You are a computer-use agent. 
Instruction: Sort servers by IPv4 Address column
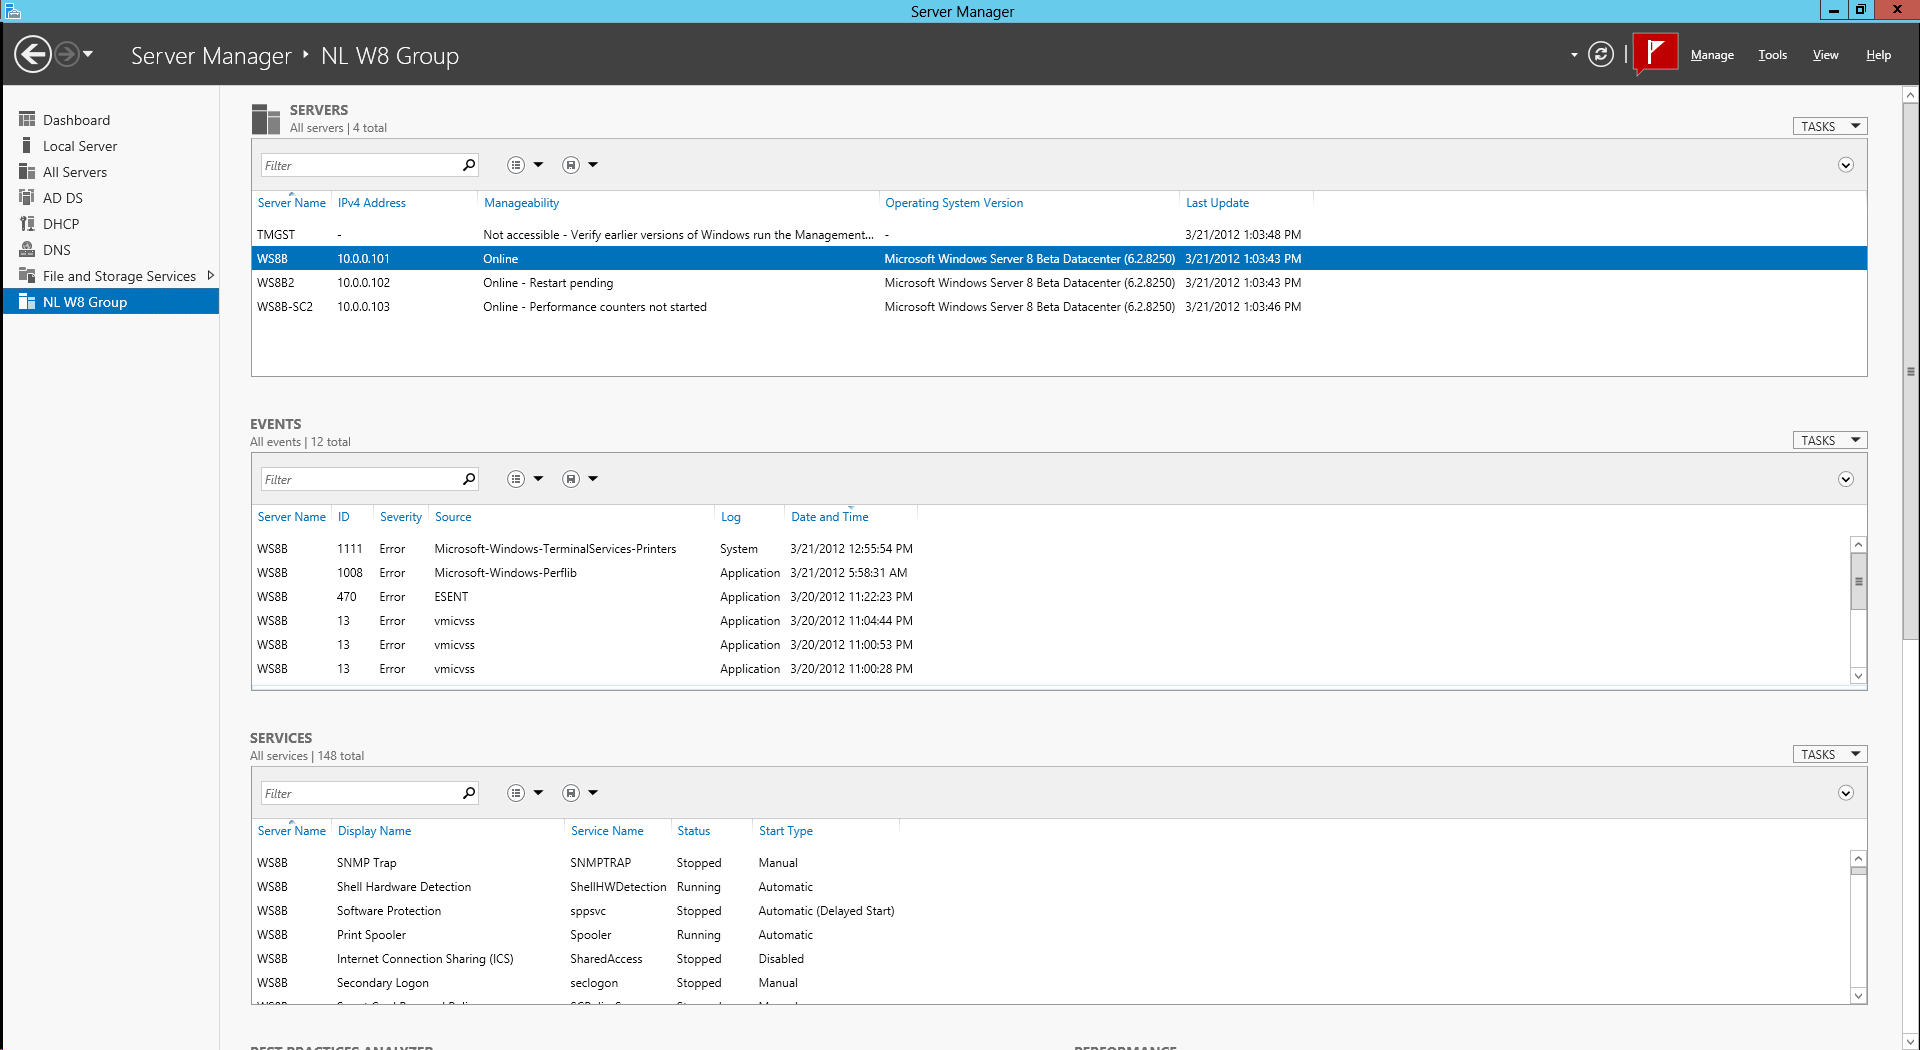pos(371,203)
